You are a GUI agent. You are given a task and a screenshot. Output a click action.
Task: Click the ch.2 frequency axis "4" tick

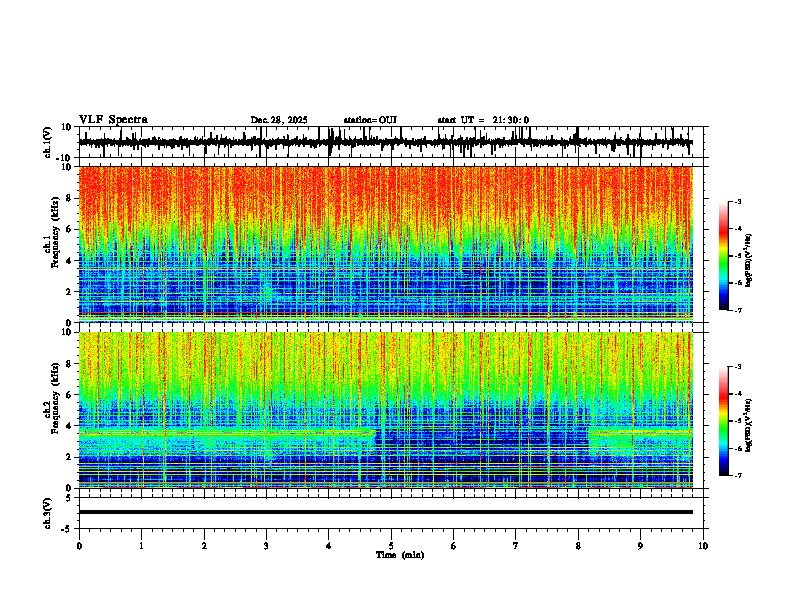70,426
